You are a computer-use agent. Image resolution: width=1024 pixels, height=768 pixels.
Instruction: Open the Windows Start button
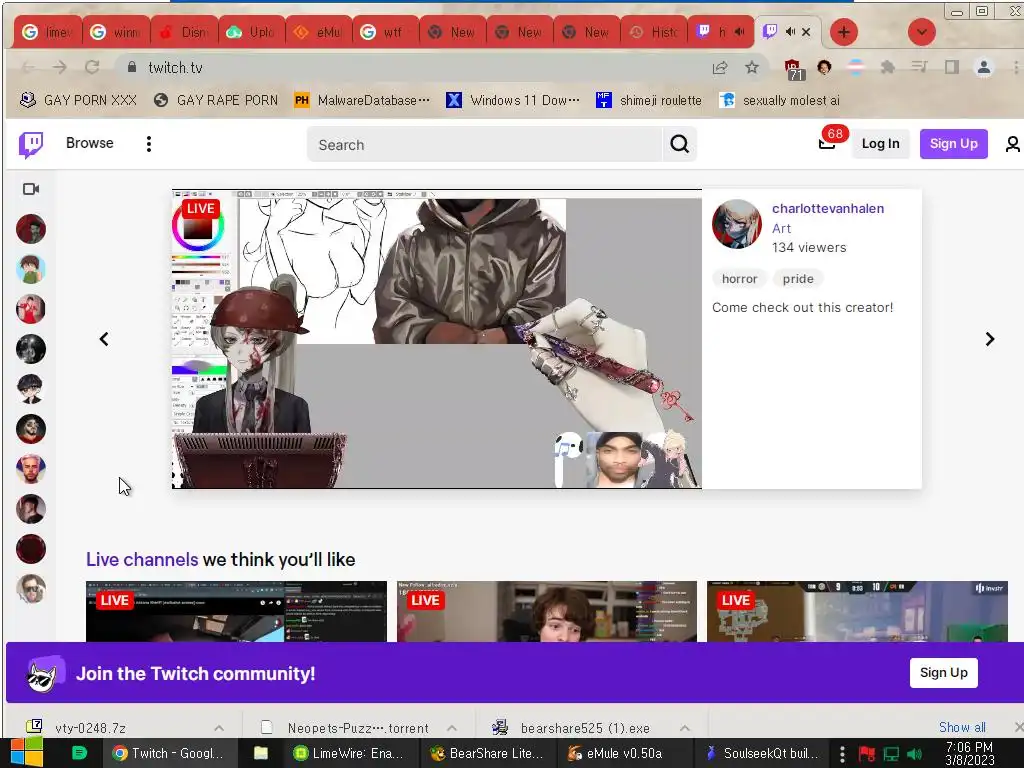pos(27,753)
